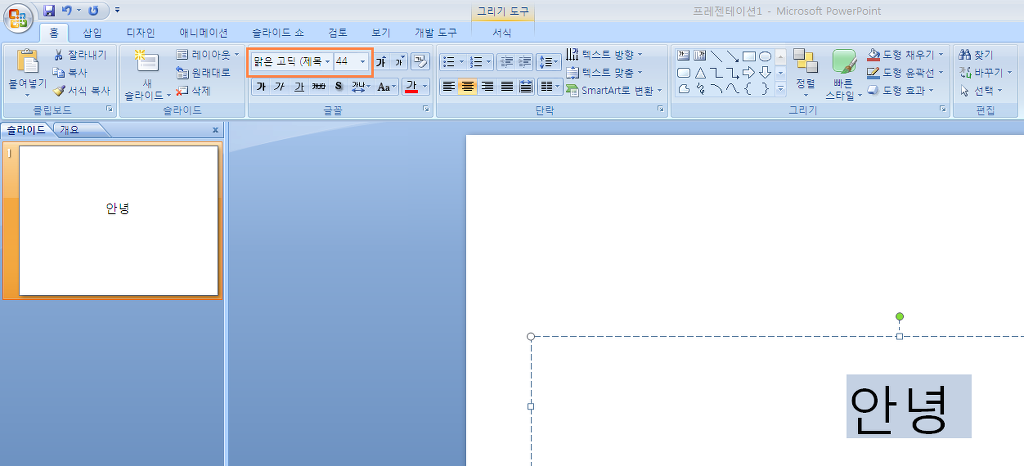Toggle italic formatting button
The height and width of the screenshot is (466, 1024).
coord(280,87)
